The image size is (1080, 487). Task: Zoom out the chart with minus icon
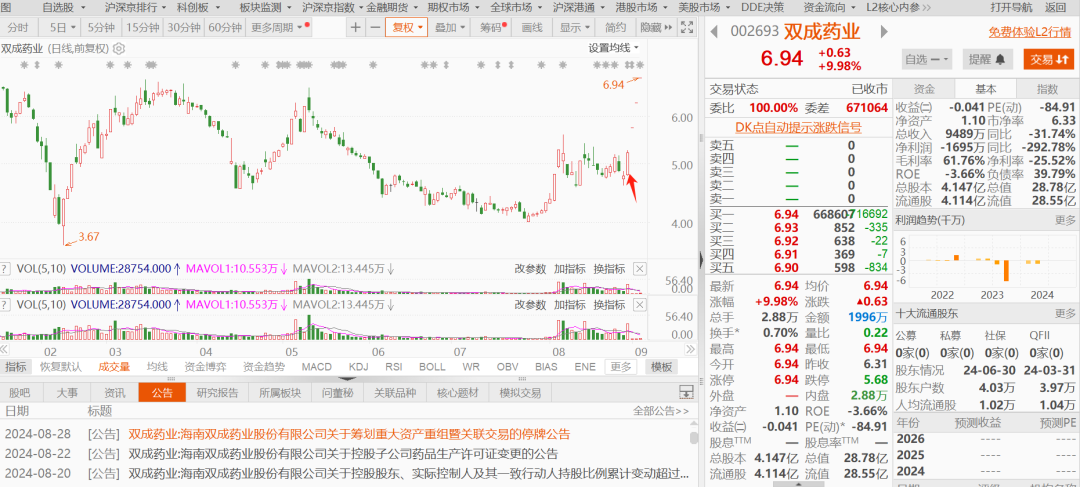(375, 28)
